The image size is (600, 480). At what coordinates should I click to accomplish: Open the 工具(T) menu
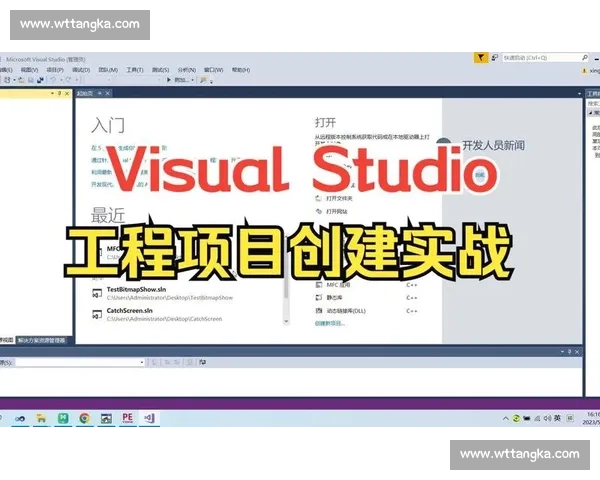pos(135,70)
